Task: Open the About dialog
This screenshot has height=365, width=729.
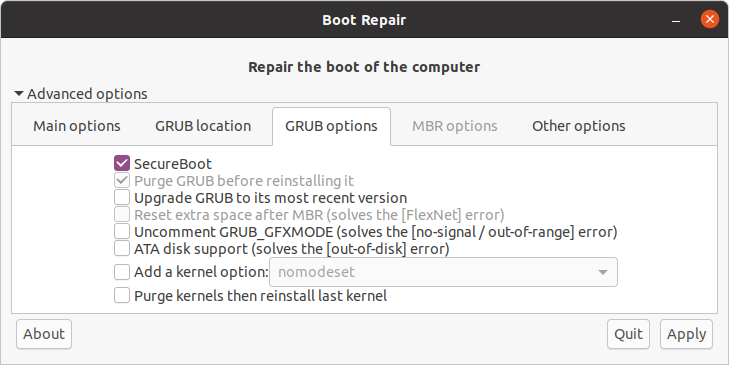Action: [x=44, y=334]
